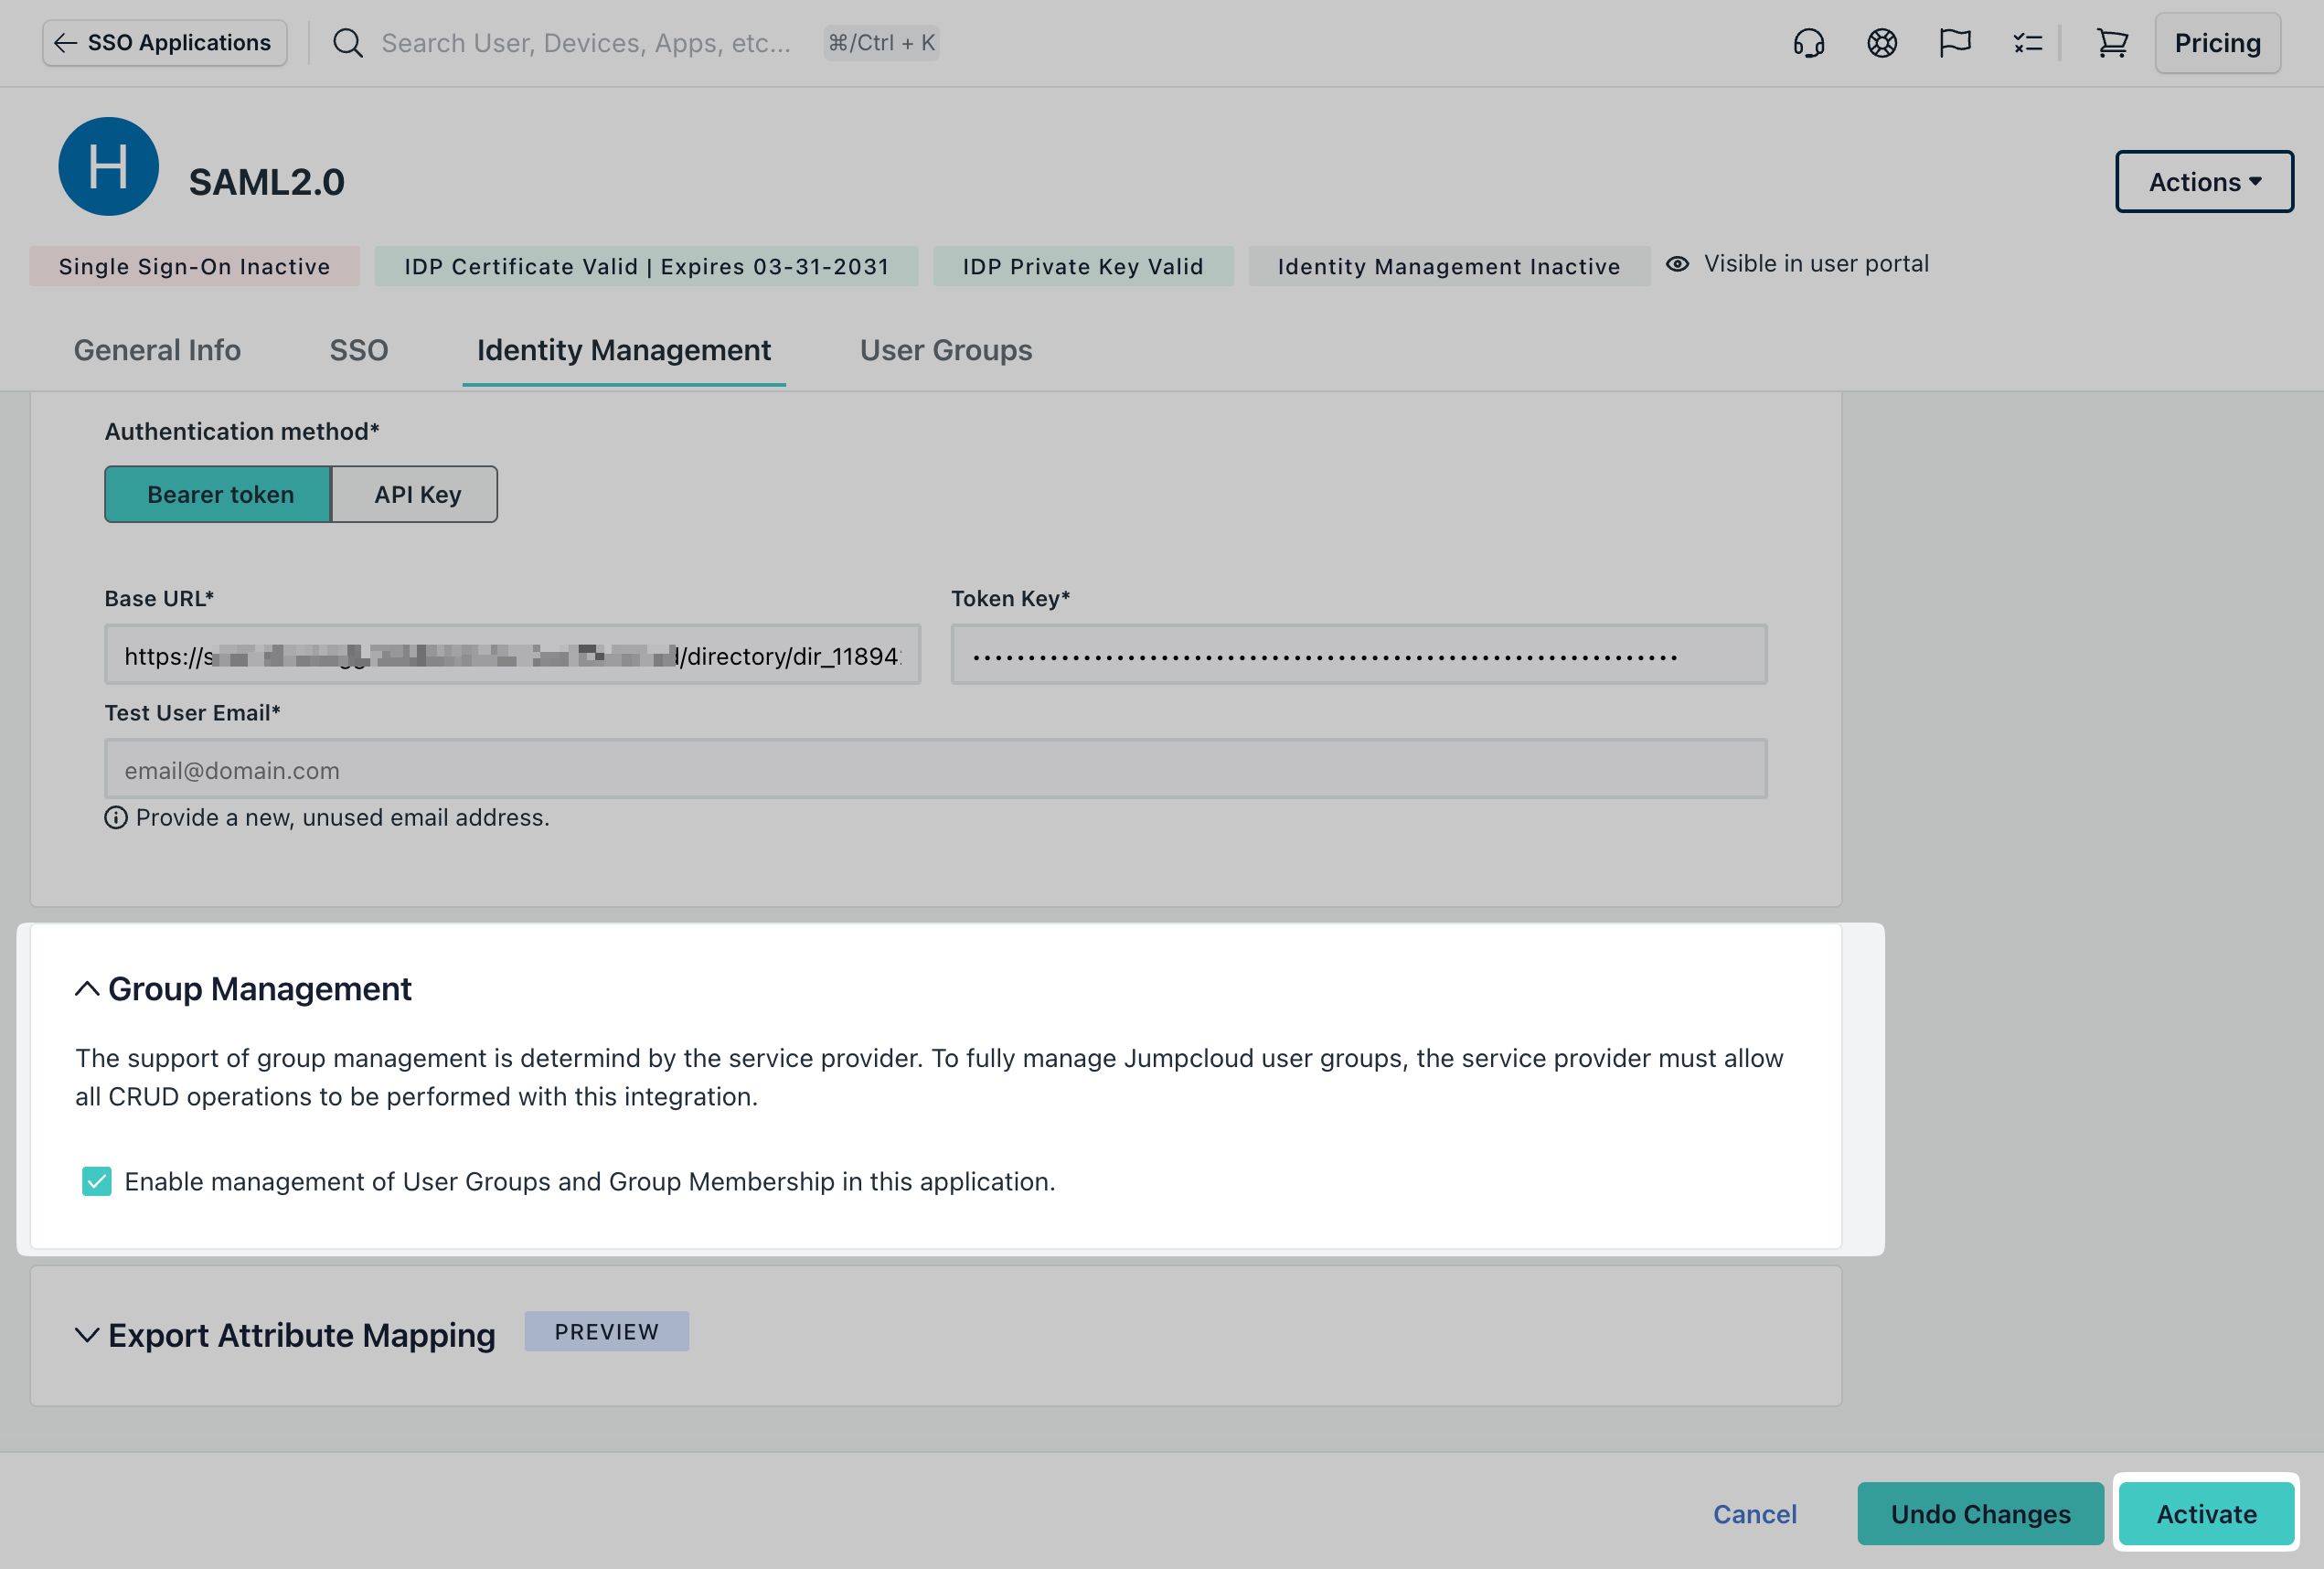Open the Actions dropdown
The image size is (2324, 1569).
coord(2204,181)
